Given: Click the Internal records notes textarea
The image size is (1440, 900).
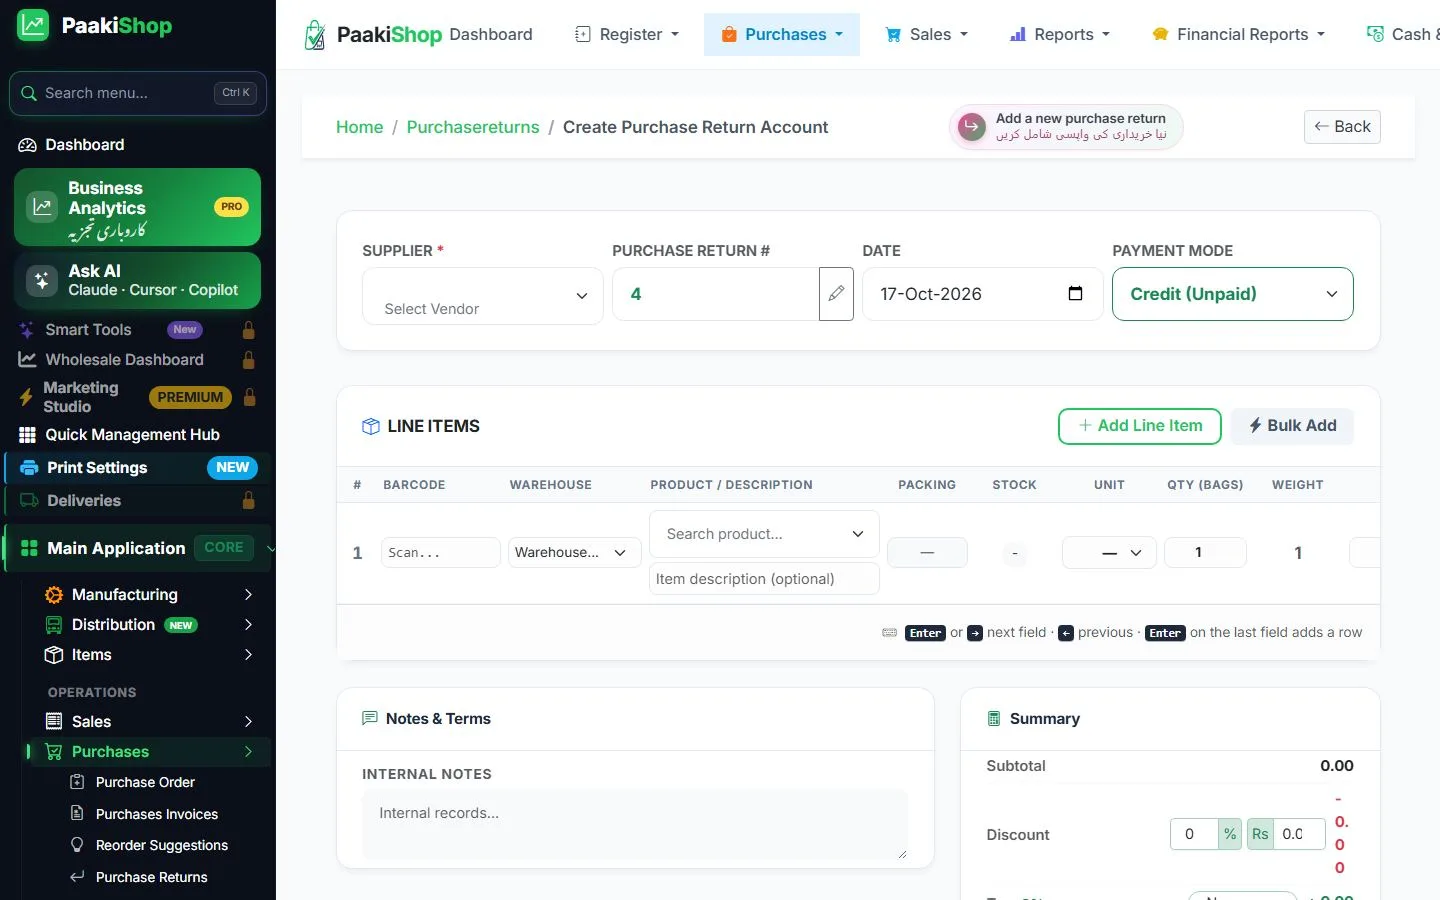Looking at the screenshot, I should pos(635,824).
